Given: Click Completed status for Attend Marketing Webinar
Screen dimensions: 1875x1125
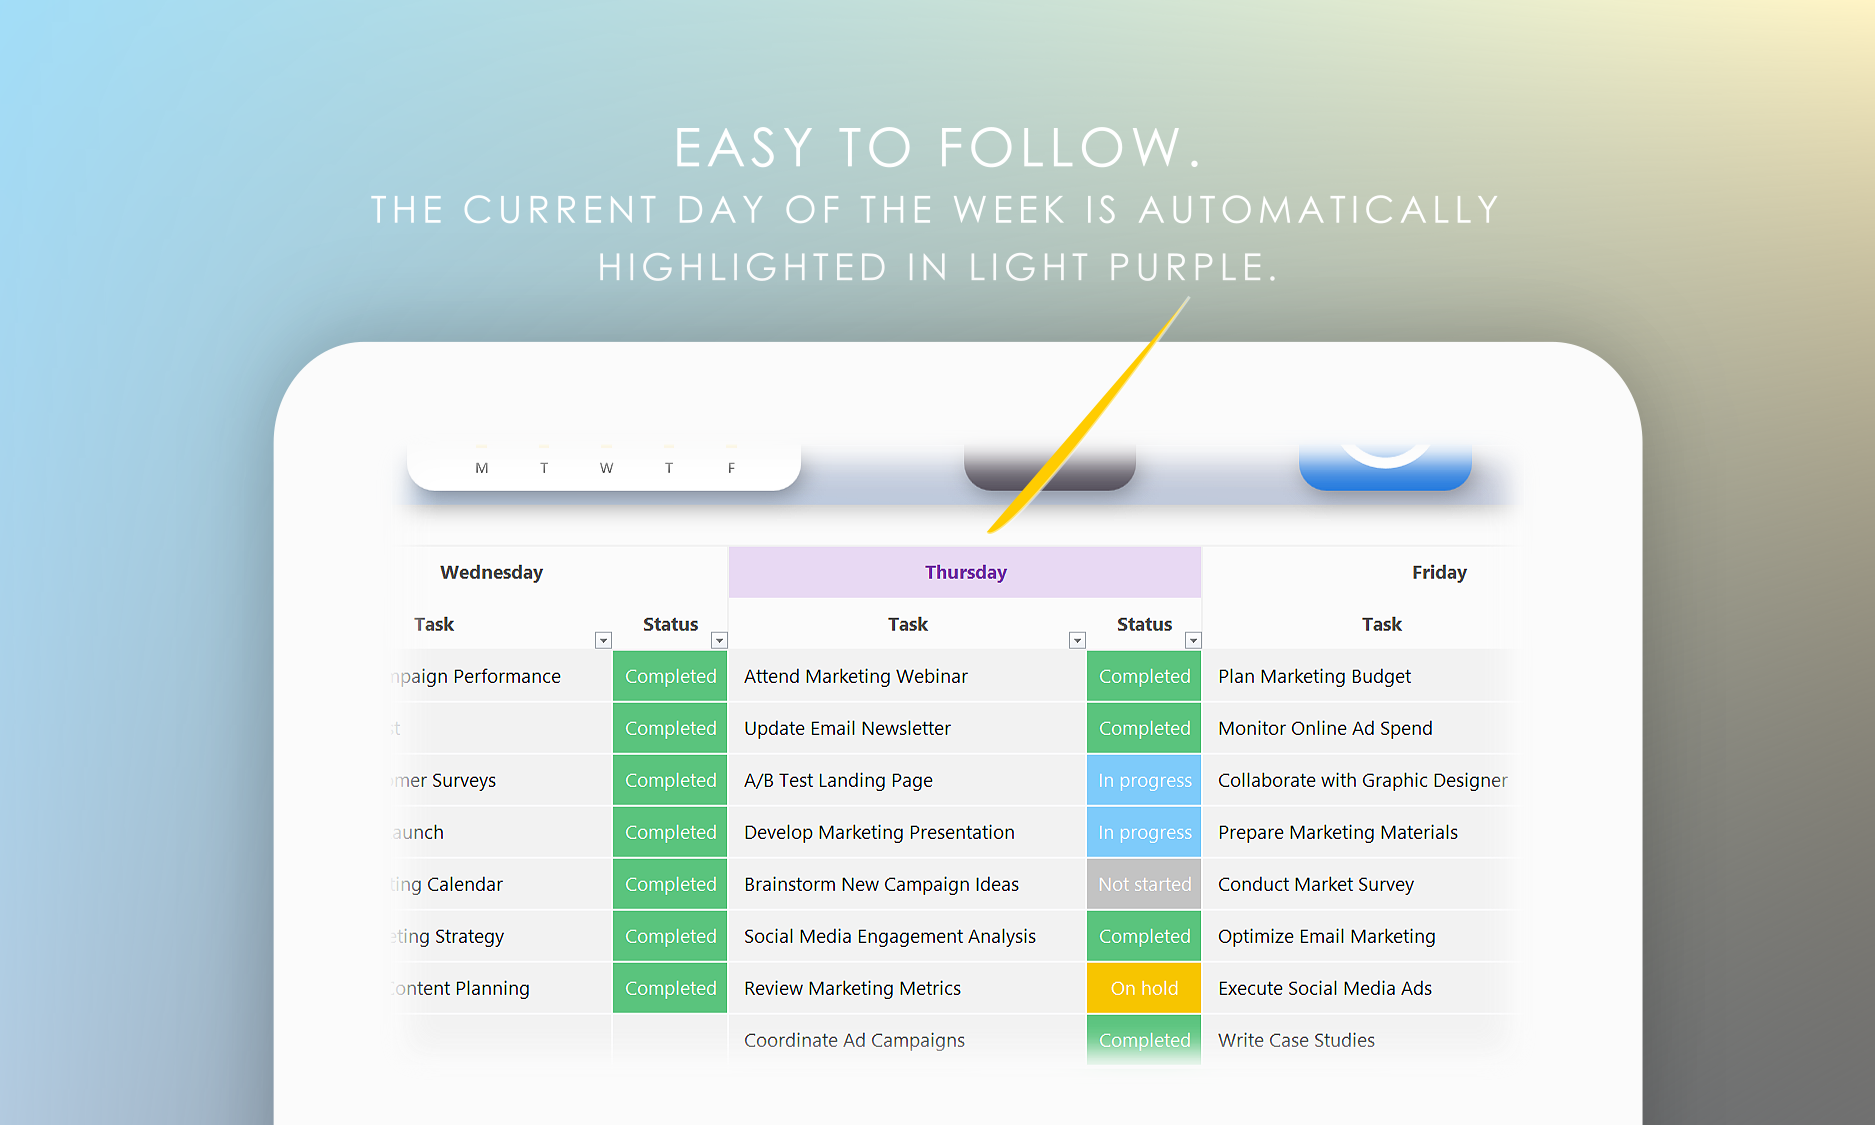Looking at the screenshot, I should (x=1144, y=676).
